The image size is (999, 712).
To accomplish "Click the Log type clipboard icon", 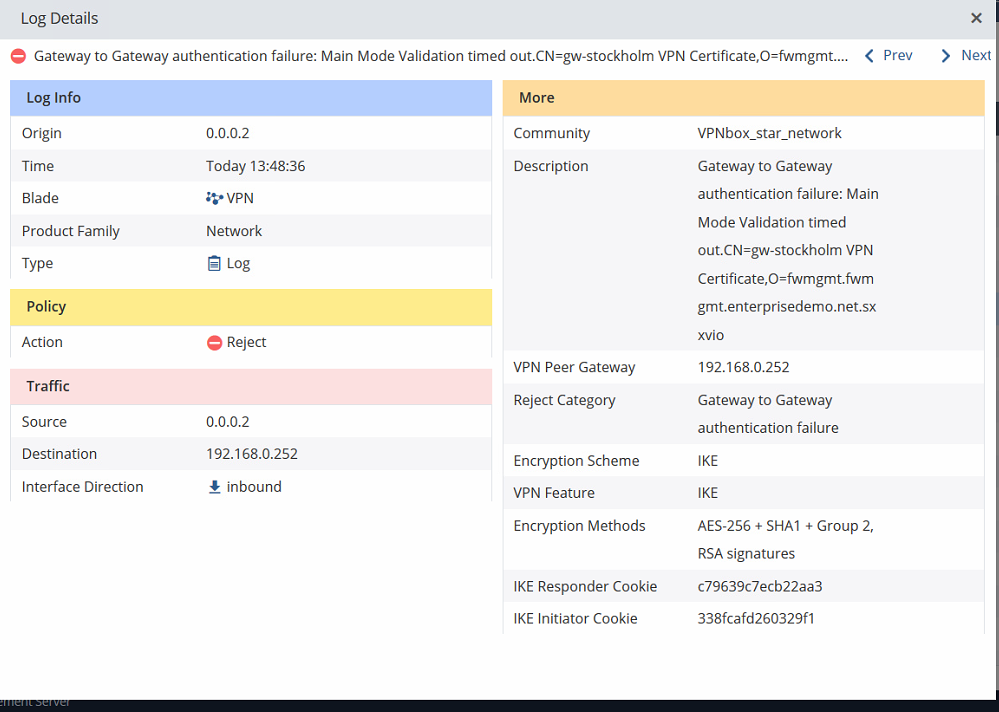I will (x=214, y=263).
